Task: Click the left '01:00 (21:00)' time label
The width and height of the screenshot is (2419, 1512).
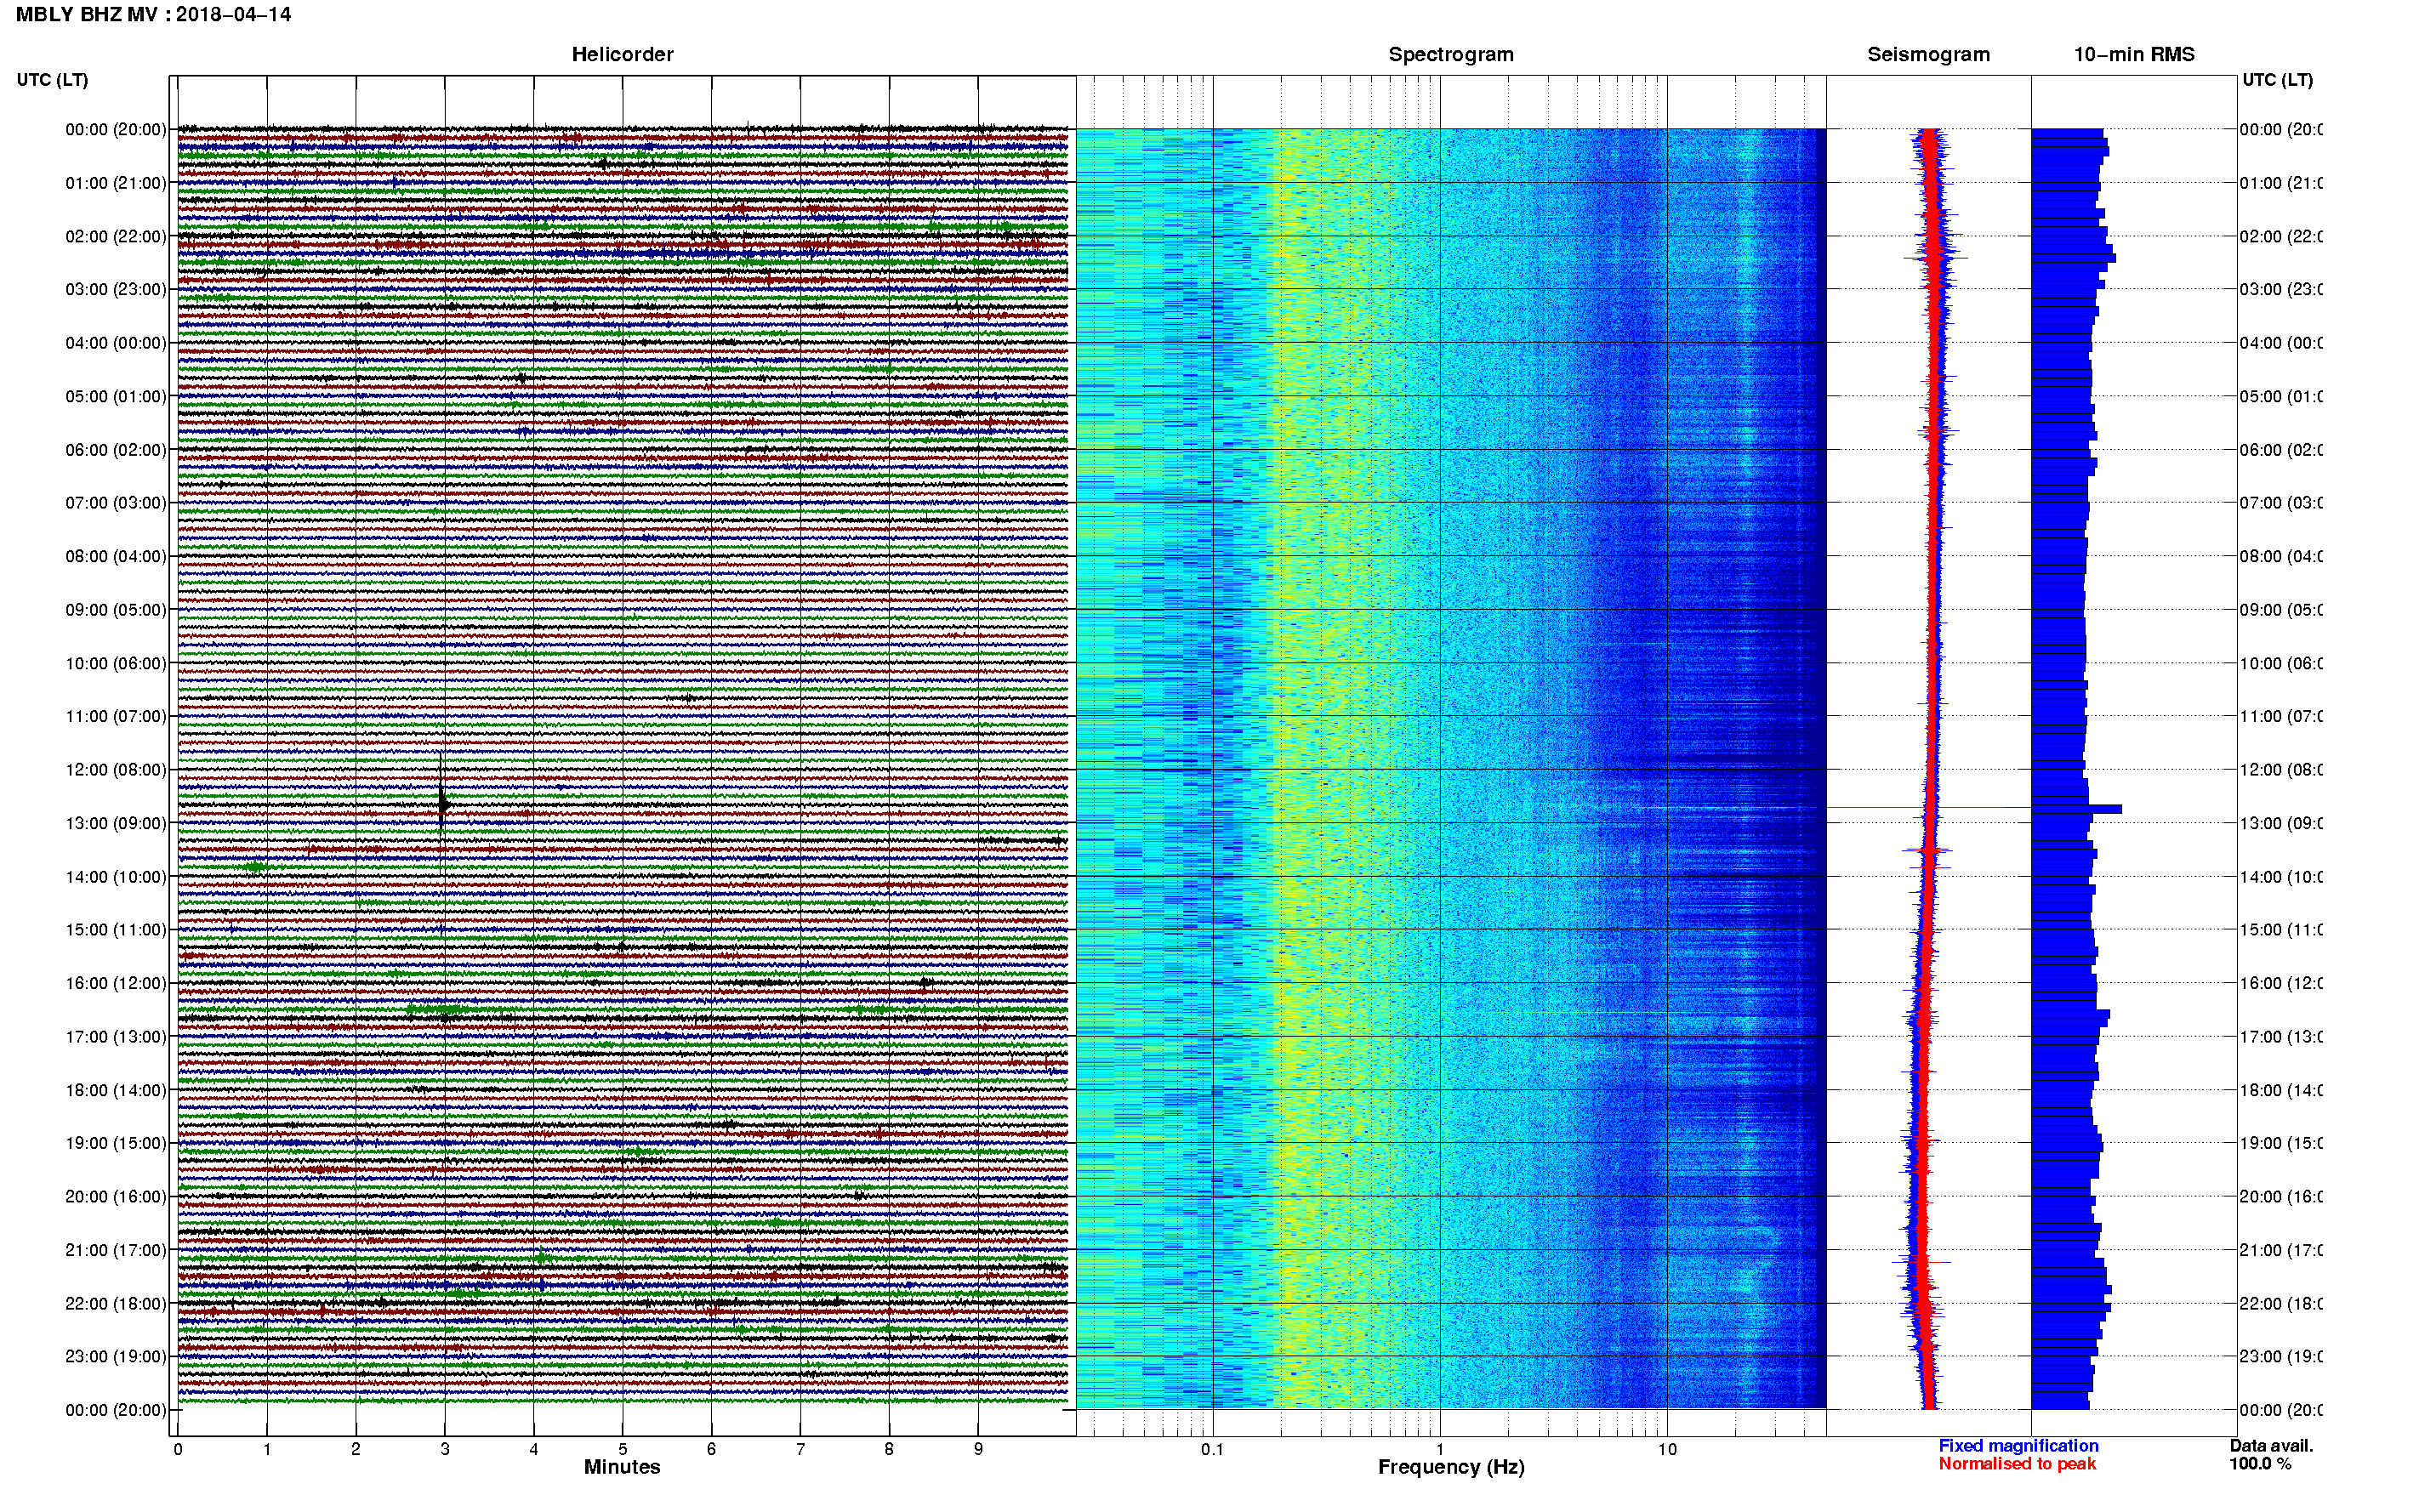Action: point(116,183)
